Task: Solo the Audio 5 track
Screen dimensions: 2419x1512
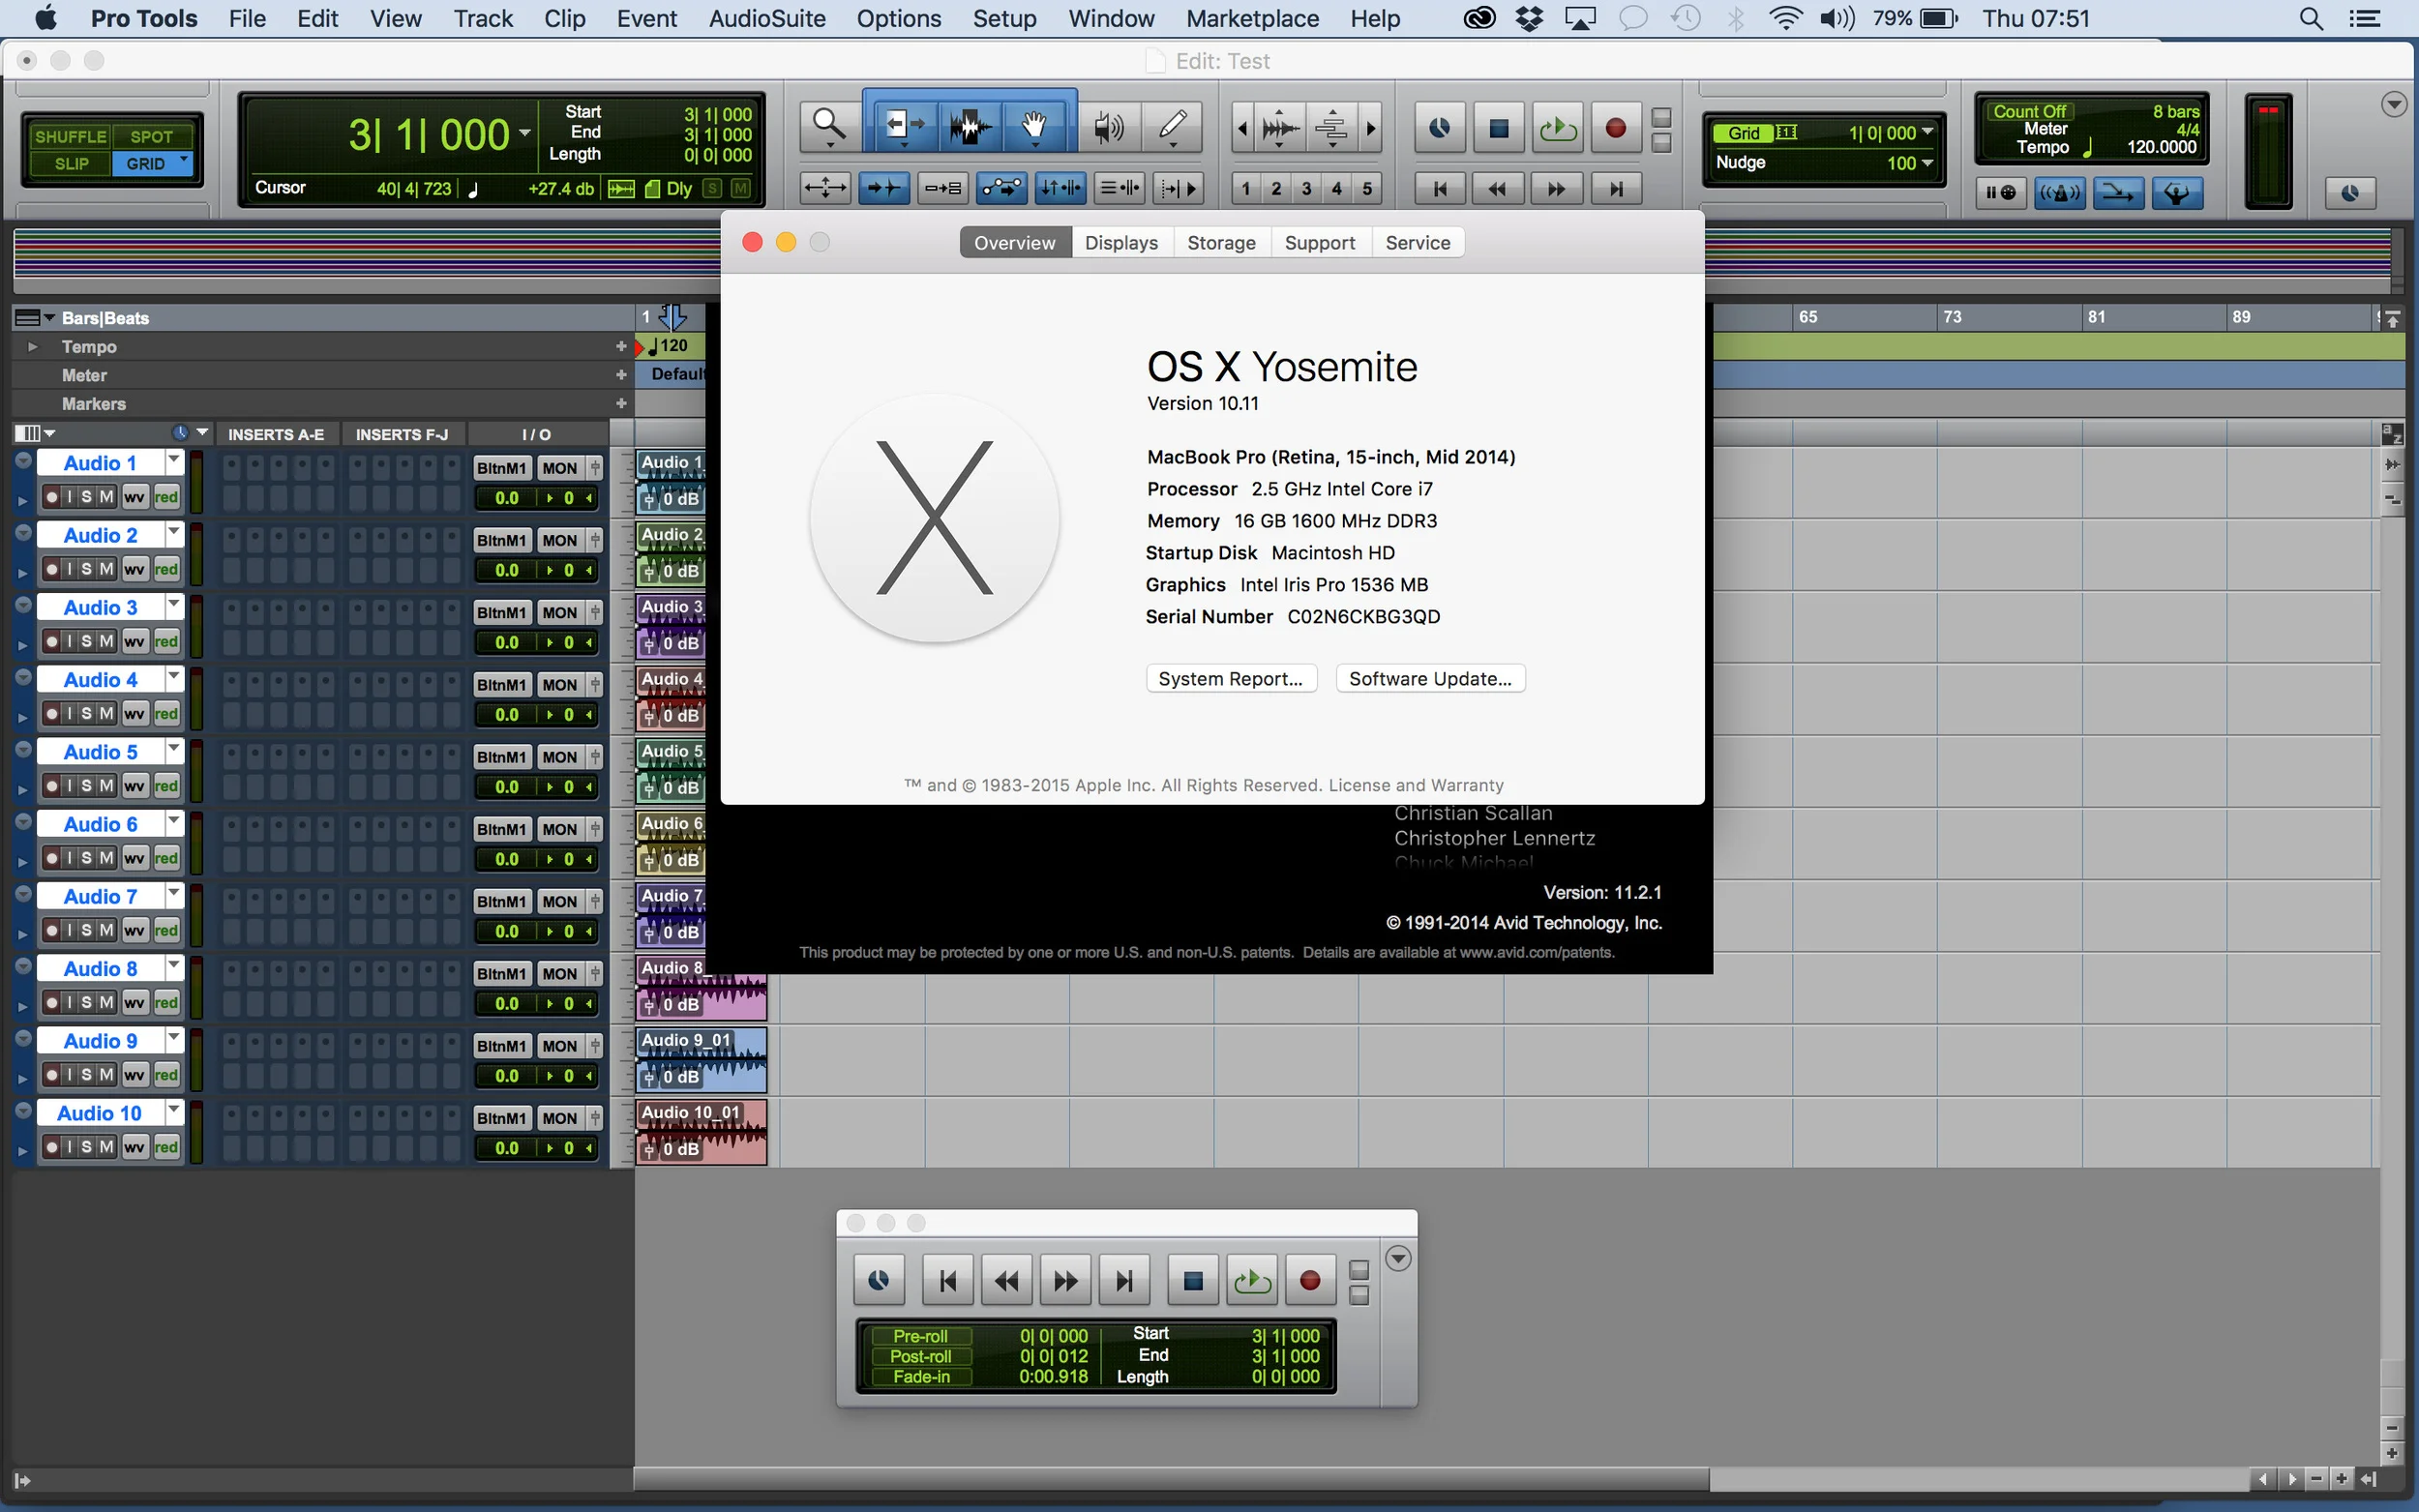Action: pos(86,786)
